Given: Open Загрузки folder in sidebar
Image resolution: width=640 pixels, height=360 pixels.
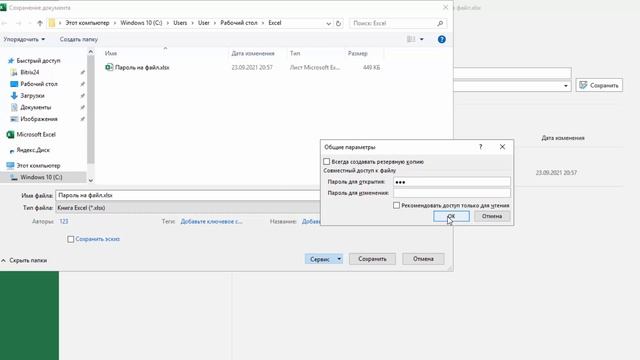Looking at the screenshot, I should (32, 96).
